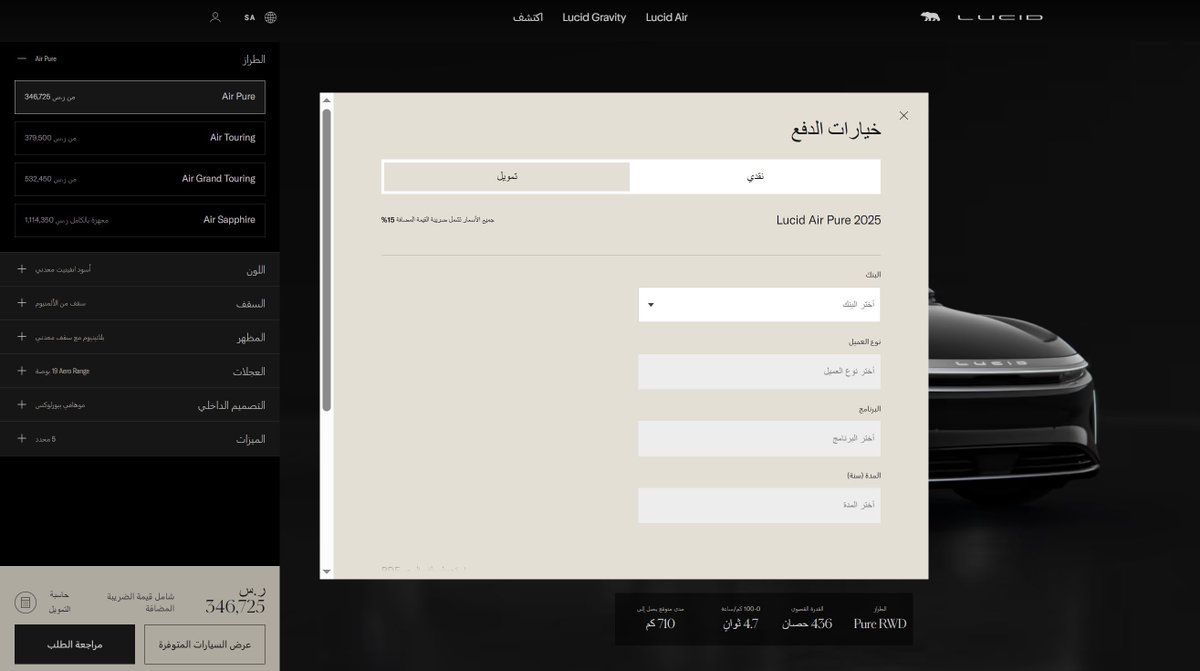Open the Lucid Gravity menu item

594,17
